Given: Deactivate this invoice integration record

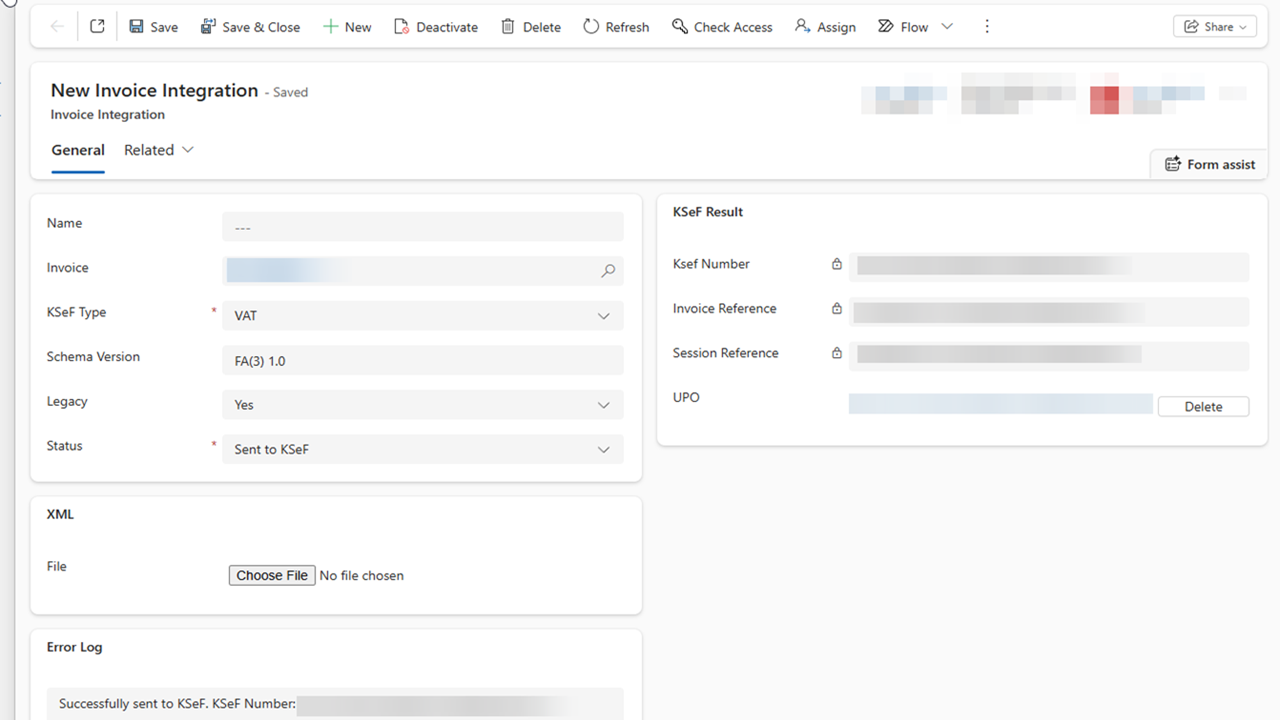Looking at the screenshot, I should tap(436, 27).
